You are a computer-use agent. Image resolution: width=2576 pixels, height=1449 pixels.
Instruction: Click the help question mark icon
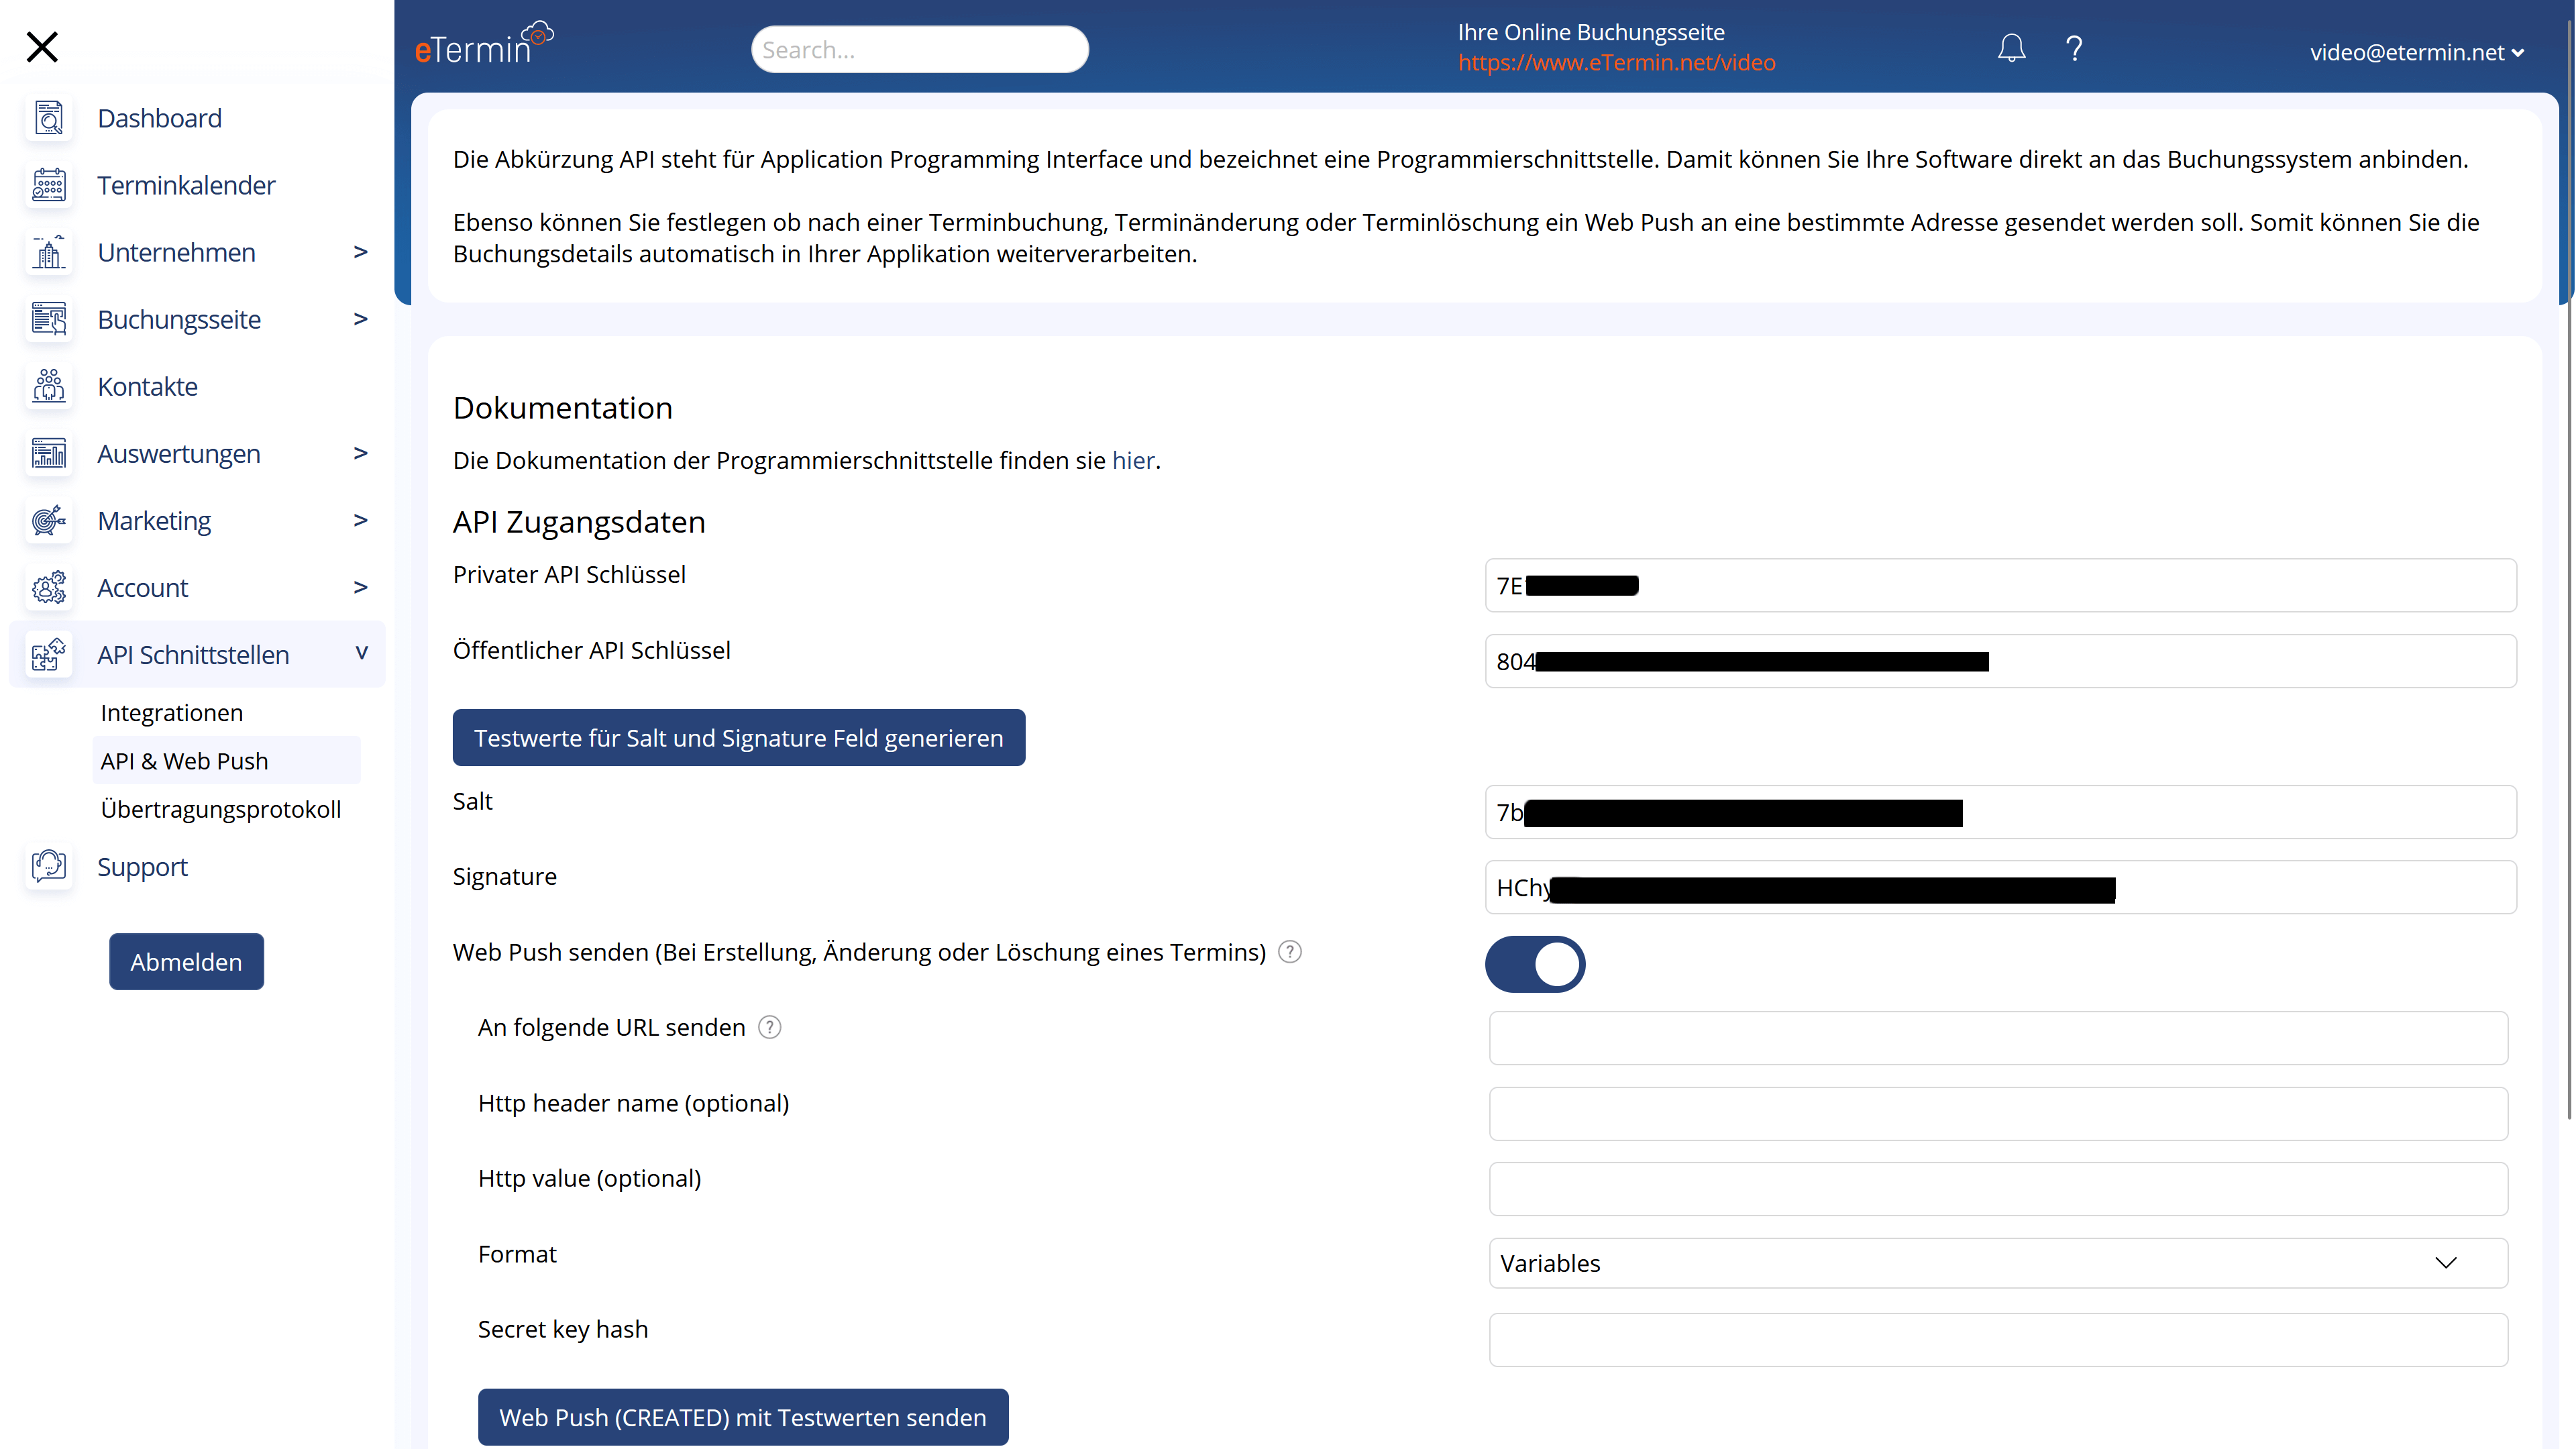pyautogui.click(x=2076, y=48)
